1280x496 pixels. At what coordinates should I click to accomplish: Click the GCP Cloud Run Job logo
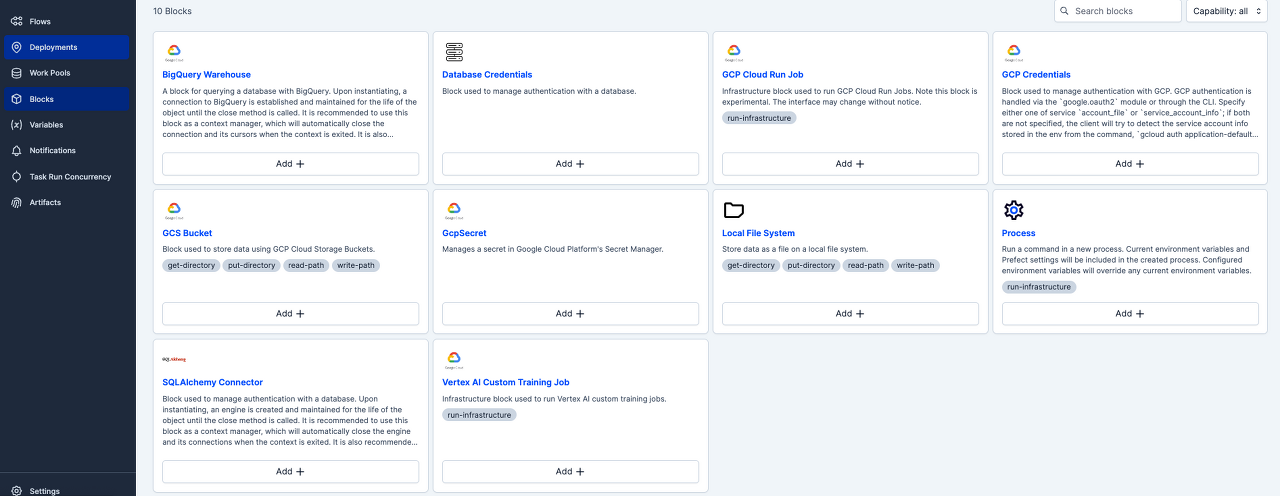(x=733, y=52)
